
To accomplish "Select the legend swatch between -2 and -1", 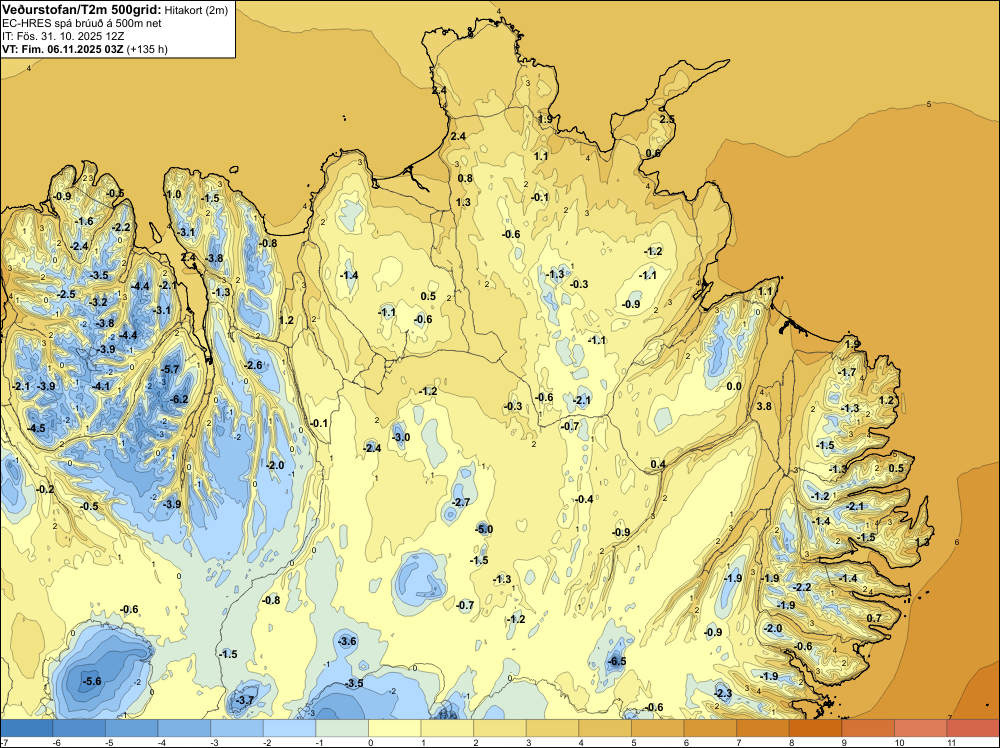I will pos(290,728).
